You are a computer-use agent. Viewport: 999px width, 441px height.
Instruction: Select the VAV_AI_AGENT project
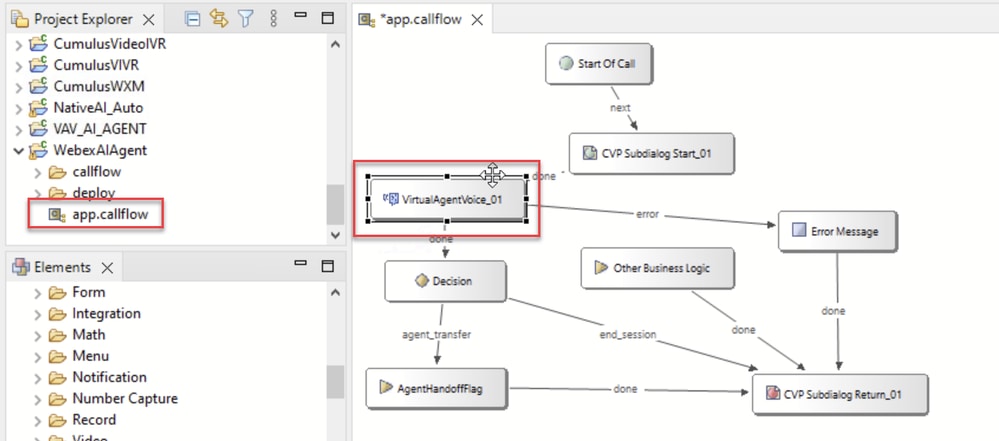pyautogui.click(x=100, y=129)
